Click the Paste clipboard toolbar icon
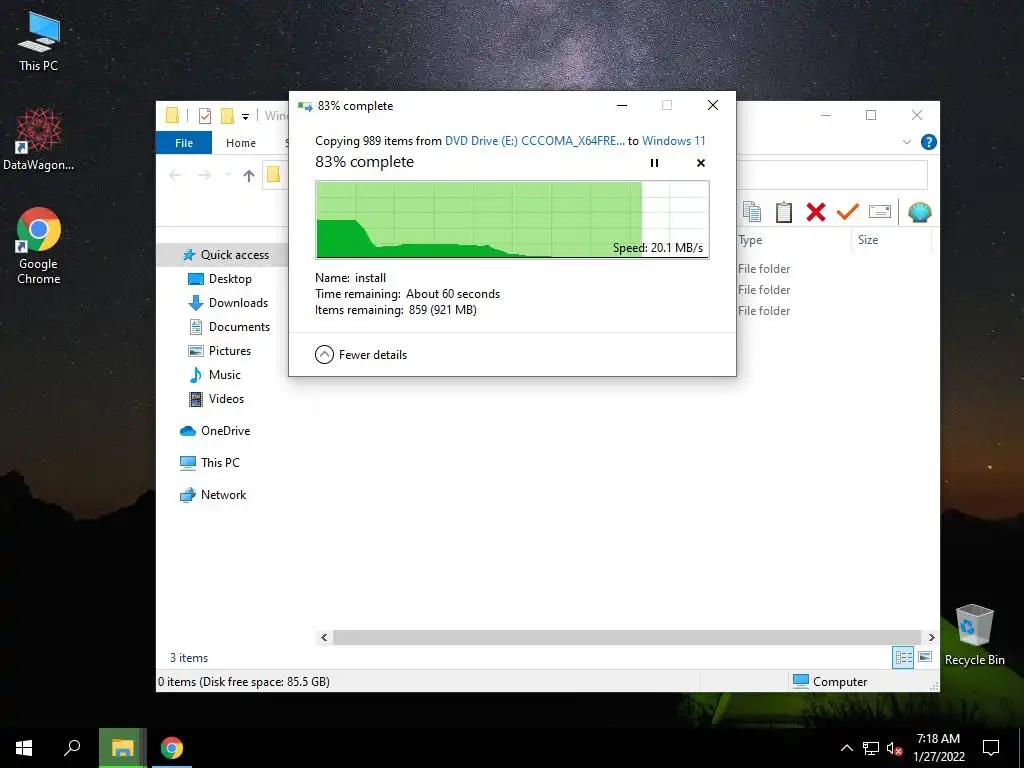This screenshot has height=768, width=1024. (x=784, y=212)
